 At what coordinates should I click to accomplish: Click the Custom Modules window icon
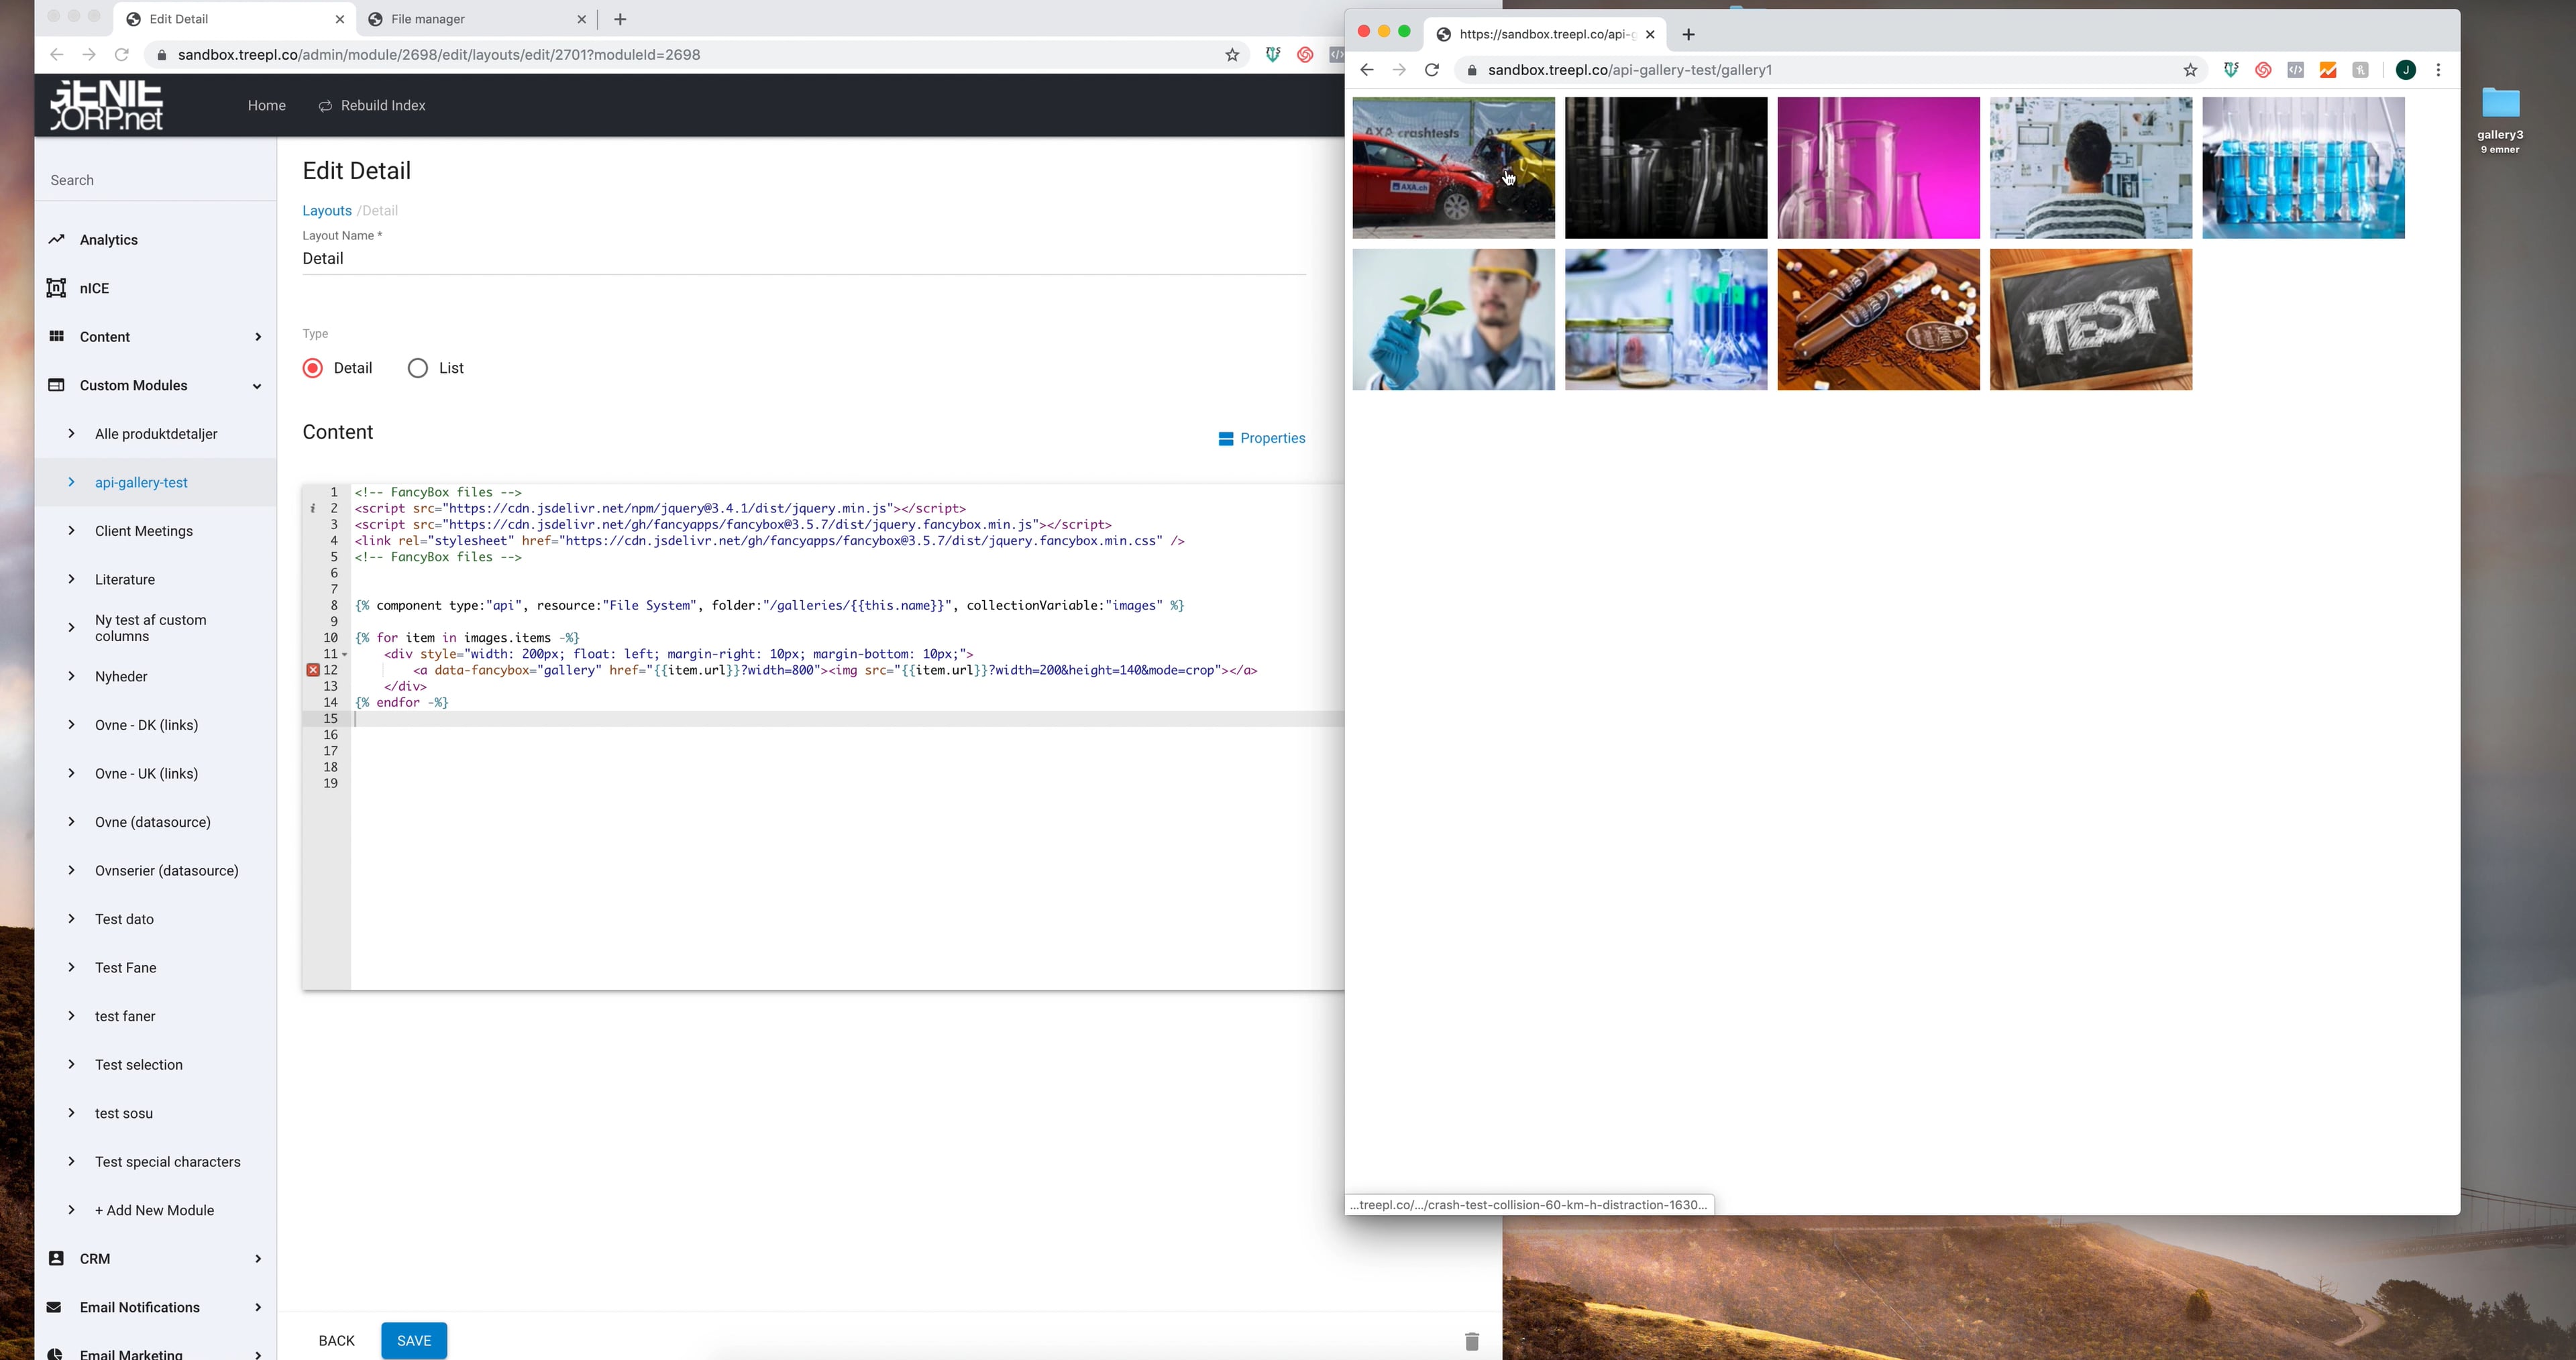(x=56, y=385)
